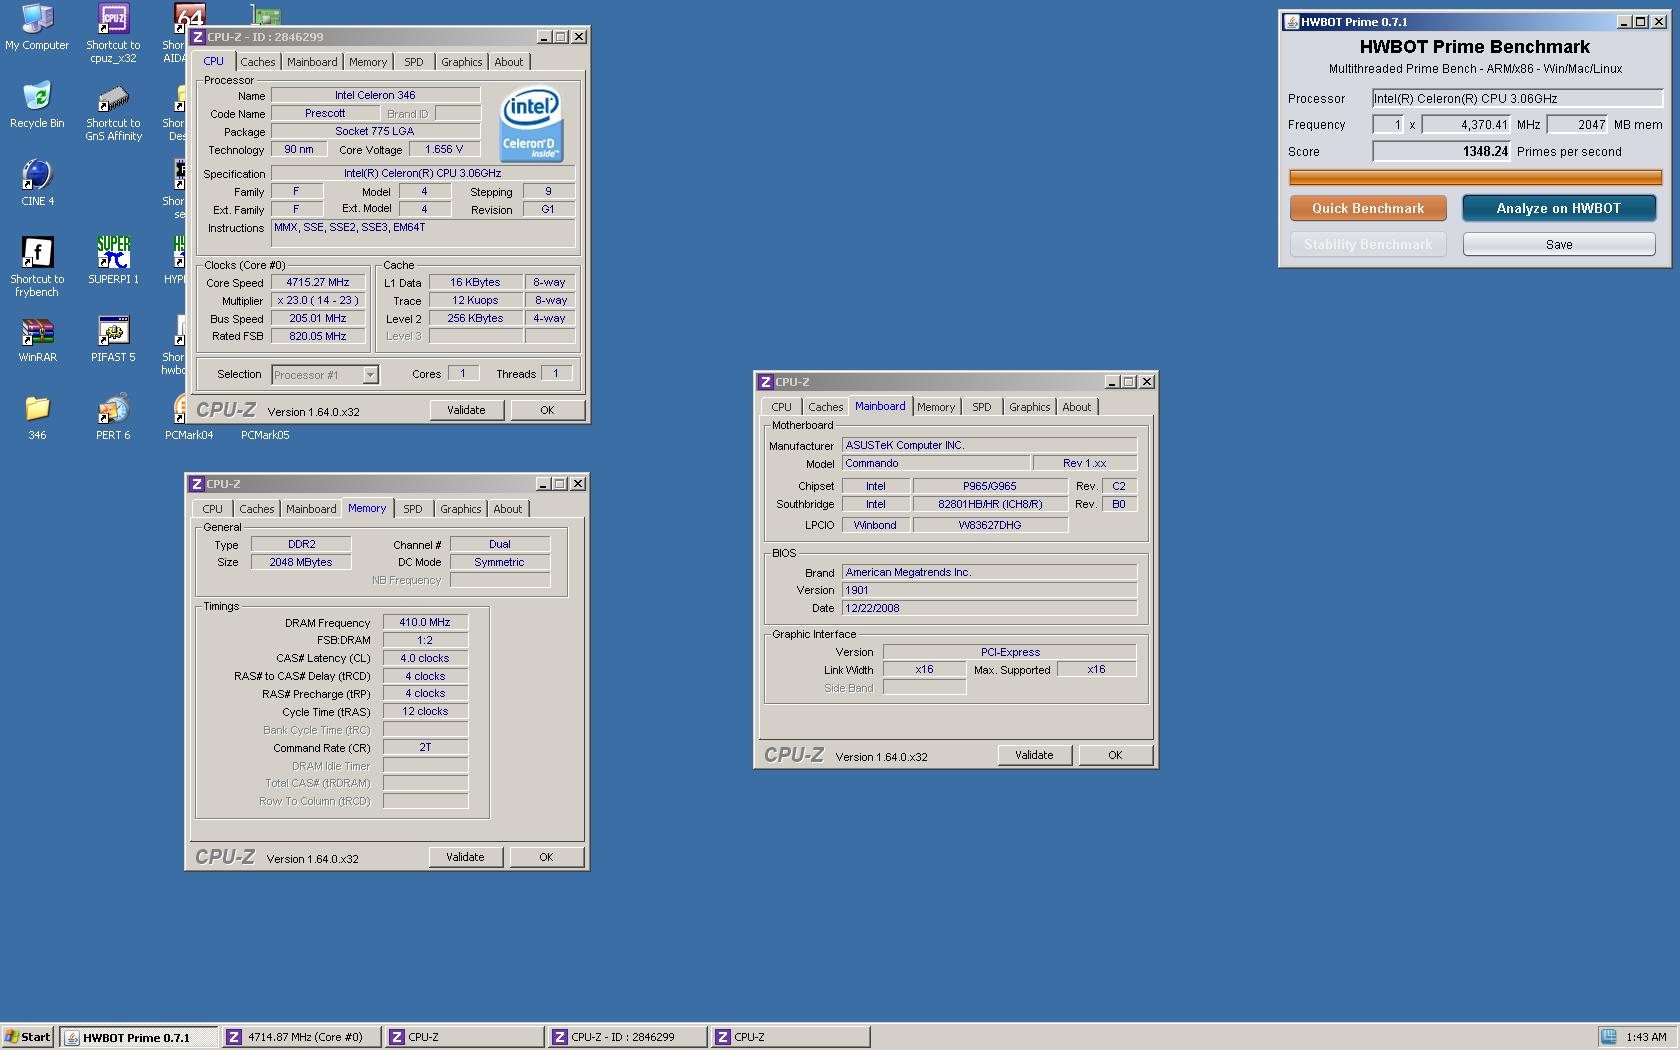Click the Chipset value P965/G965

click(x=990, y=486)
